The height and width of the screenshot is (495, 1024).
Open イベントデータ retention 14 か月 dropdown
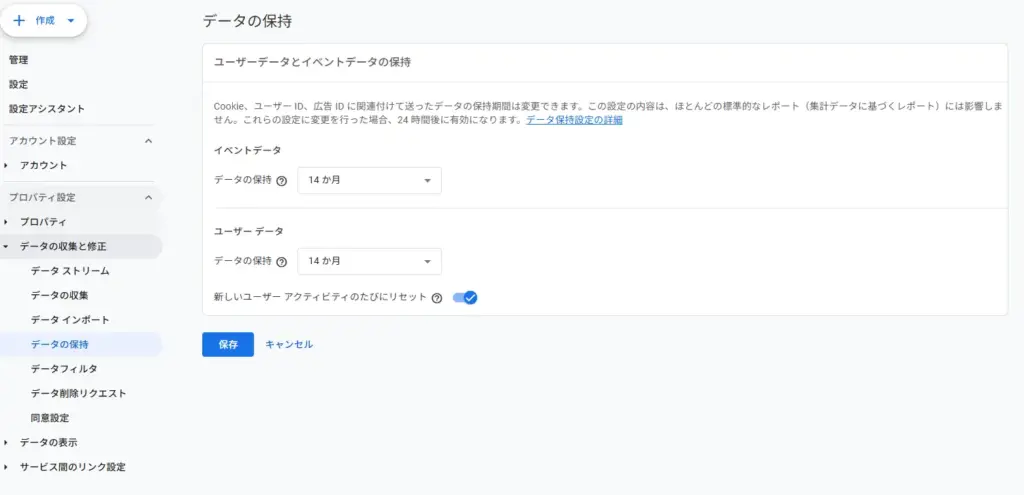click(x=370, y=180)
